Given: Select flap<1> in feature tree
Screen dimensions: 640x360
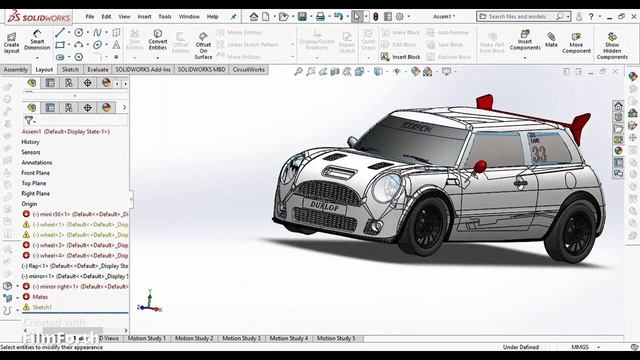Looking at the screenshot, I should (x=75, y=266).
